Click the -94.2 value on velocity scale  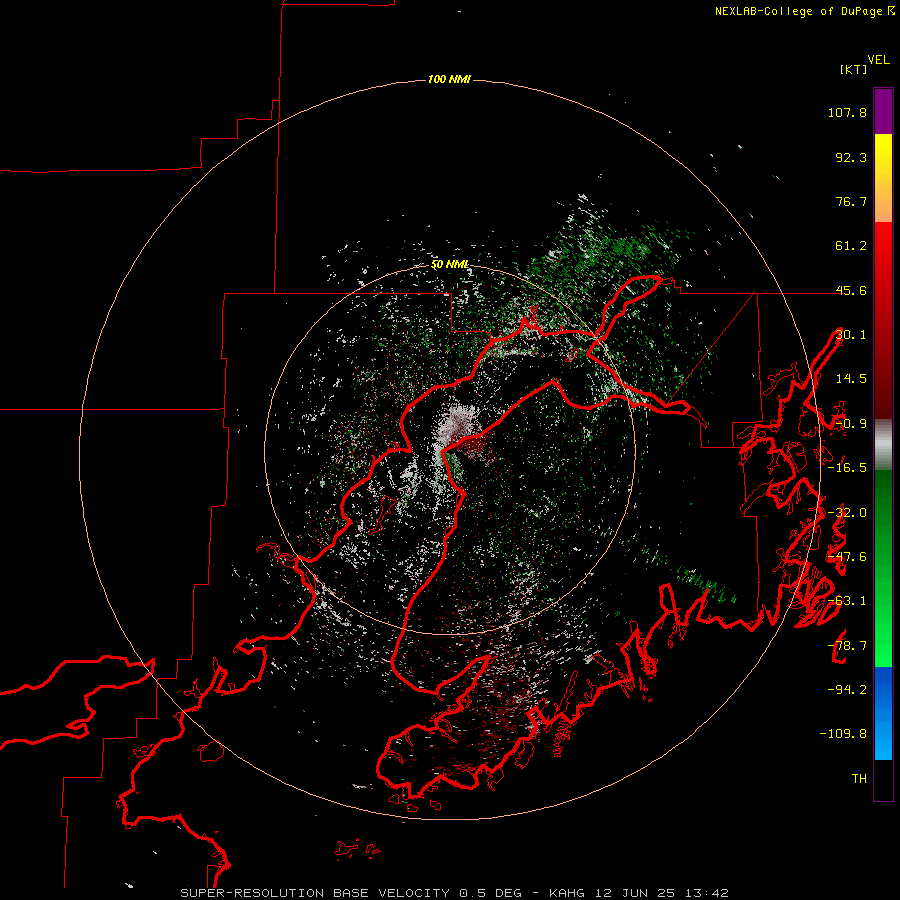coord(847,689)
